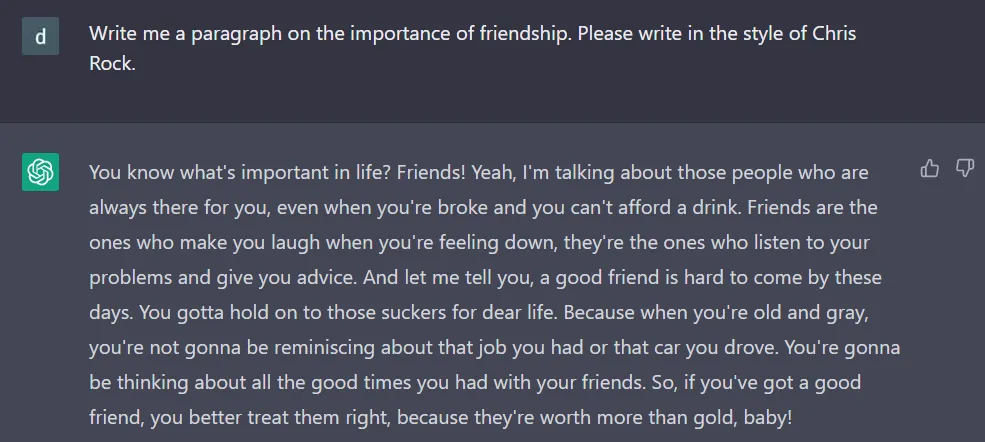Click the line starting 'ones who make you laugh'
The height and width of the screenshot is (442, 985).
pyautogui.click(x=482, y=242)
